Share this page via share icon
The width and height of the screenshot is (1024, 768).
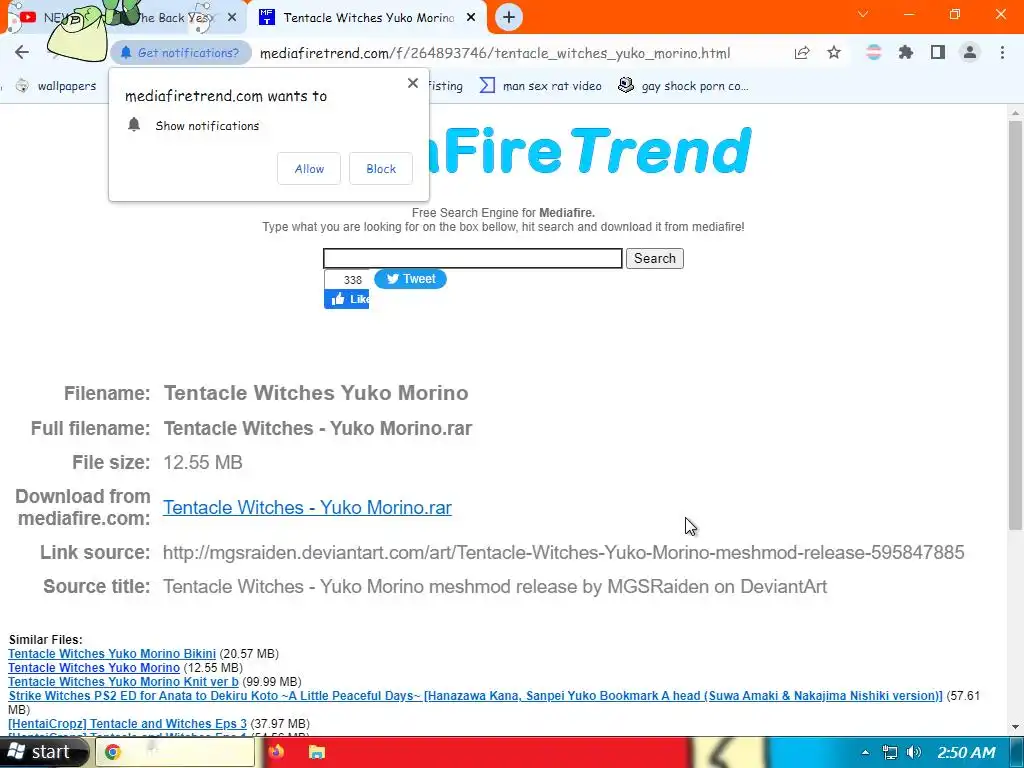(802, 53)
